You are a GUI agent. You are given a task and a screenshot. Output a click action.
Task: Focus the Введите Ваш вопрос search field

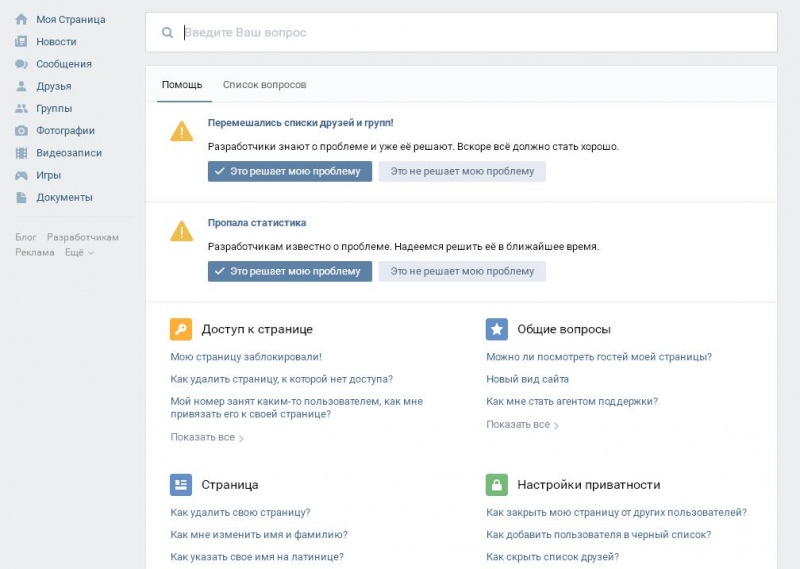[470, 33]
